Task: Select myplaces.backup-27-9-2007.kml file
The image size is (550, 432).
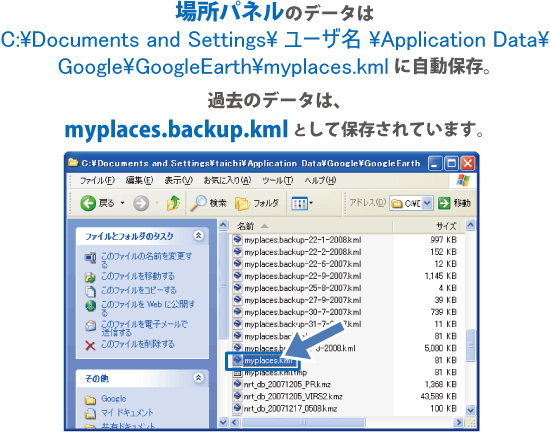Action: point(303,300)
